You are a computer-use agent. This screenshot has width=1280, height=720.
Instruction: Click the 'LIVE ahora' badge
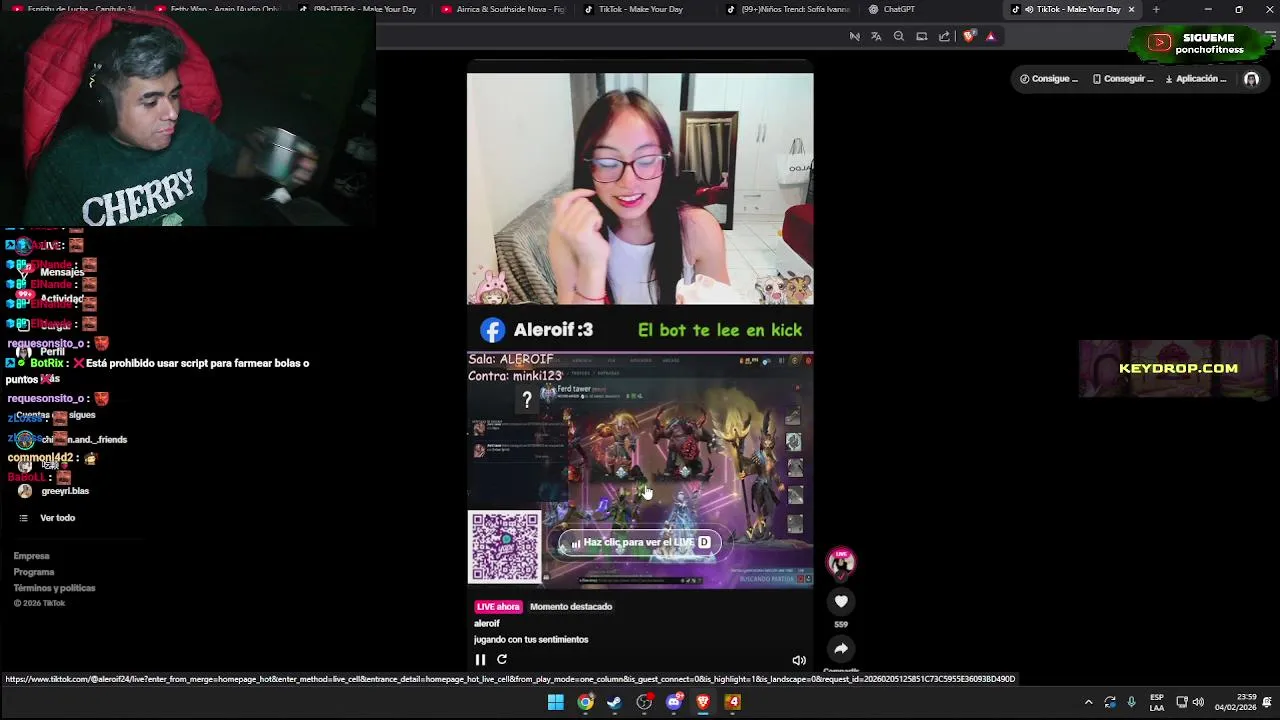pyautogui.click(x=498, y=607)
